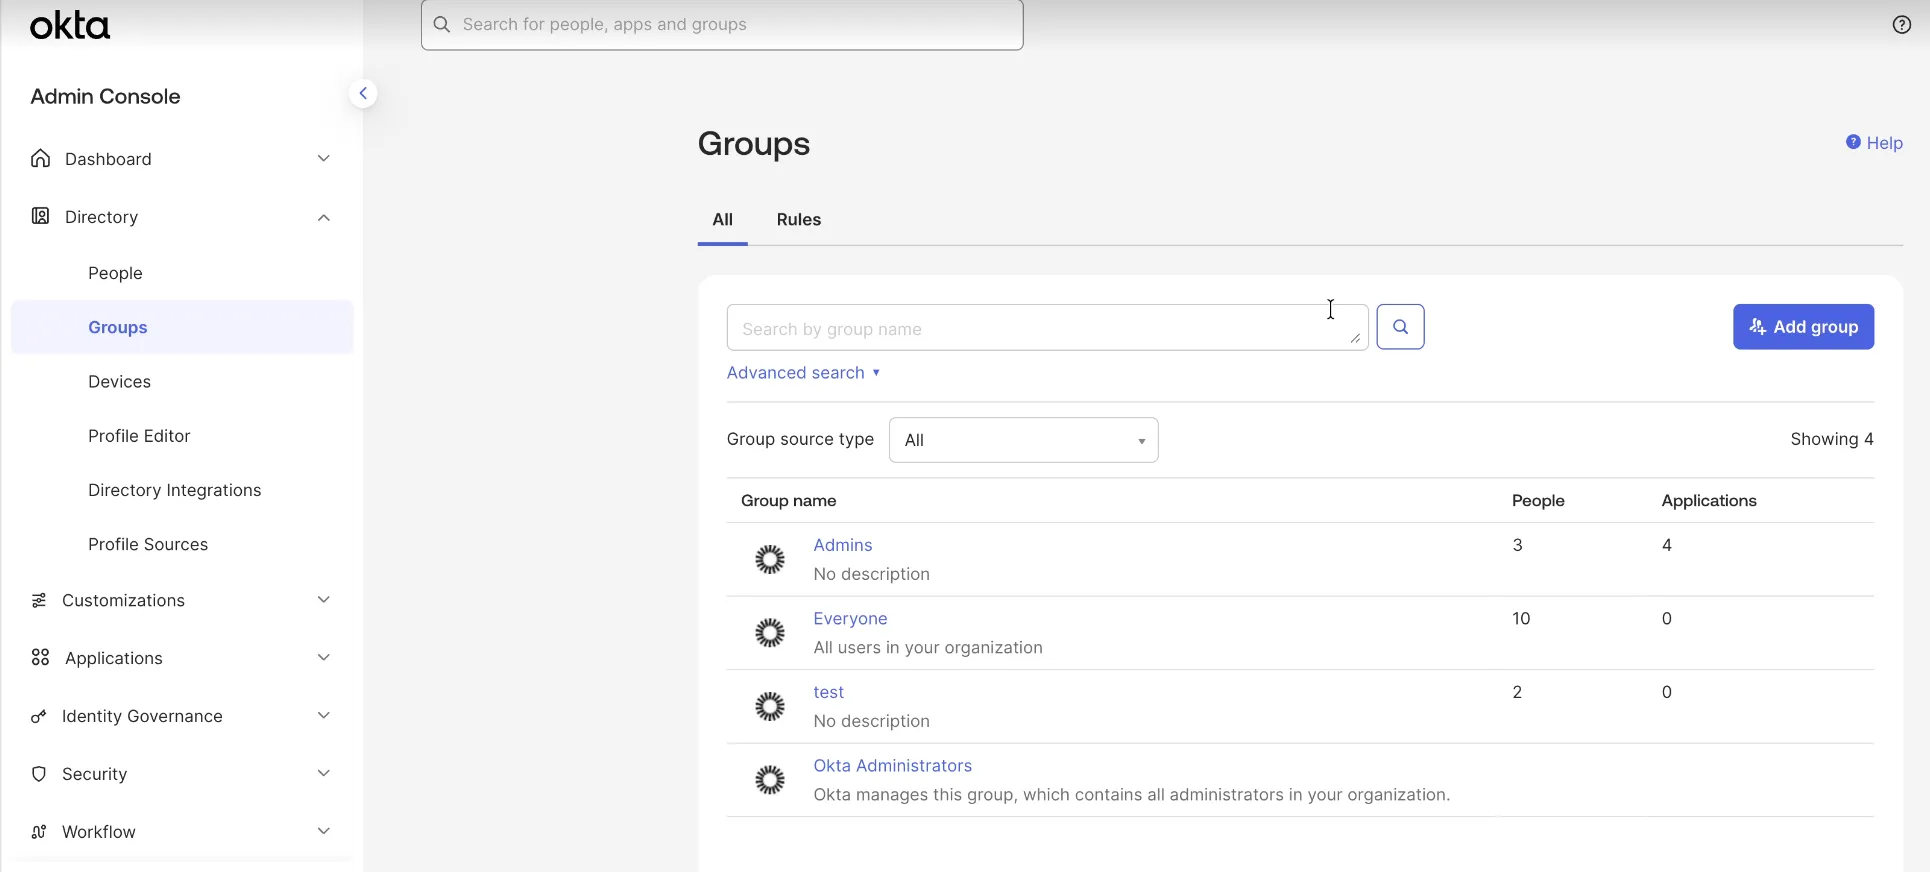Expand the Identity Governance chevron
Viewport: 1930px width, 872px height.
(323, 715)
